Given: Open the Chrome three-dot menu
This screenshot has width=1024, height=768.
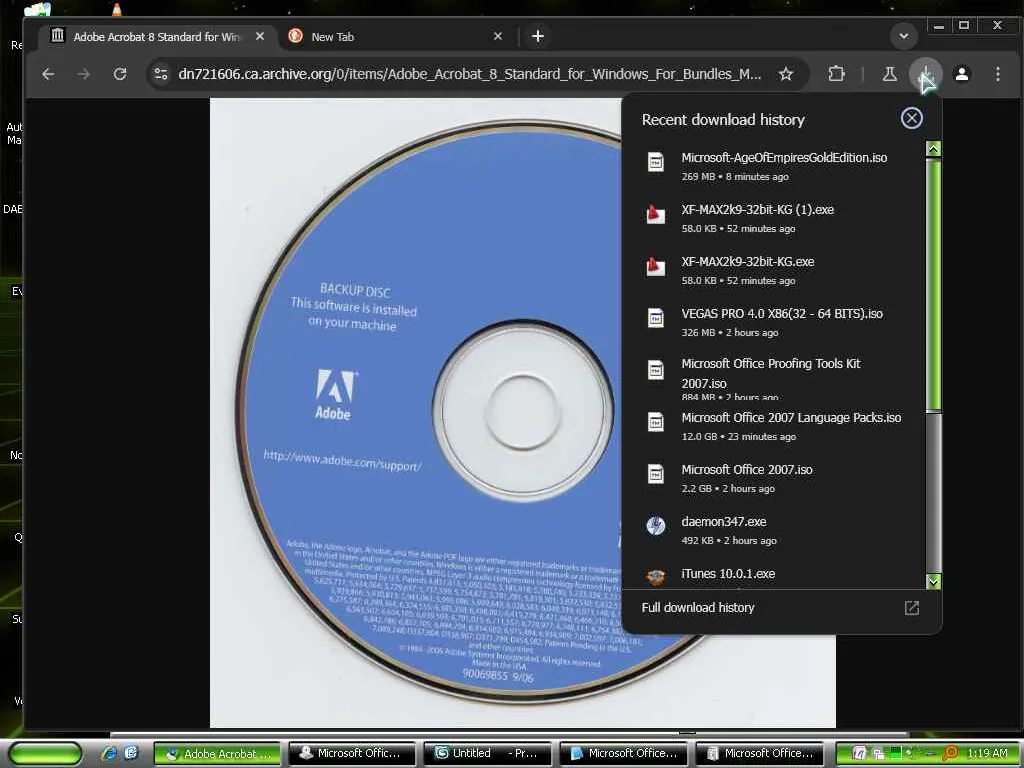Looking at the screenshot, I should click(997, 74).
